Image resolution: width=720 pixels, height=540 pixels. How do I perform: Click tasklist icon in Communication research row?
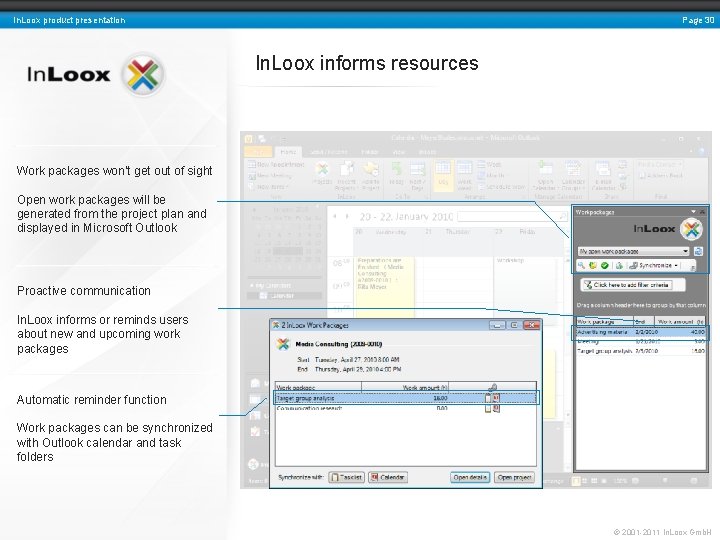click(x=488, y=408)
